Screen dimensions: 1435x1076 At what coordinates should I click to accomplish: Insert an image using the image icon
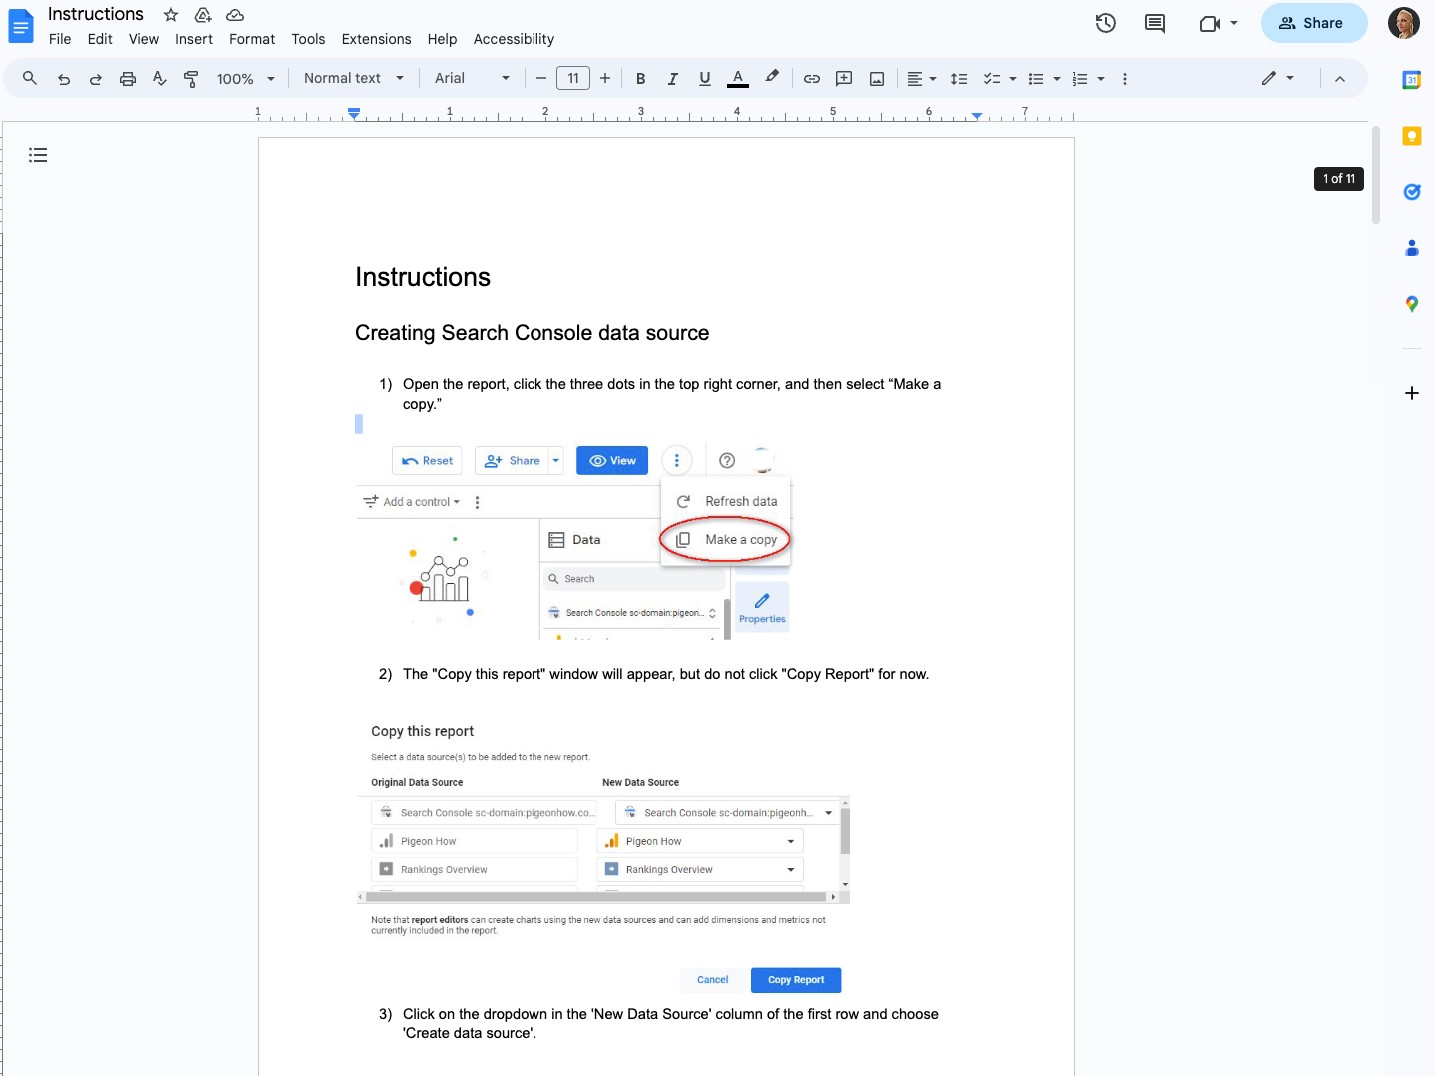877,78
